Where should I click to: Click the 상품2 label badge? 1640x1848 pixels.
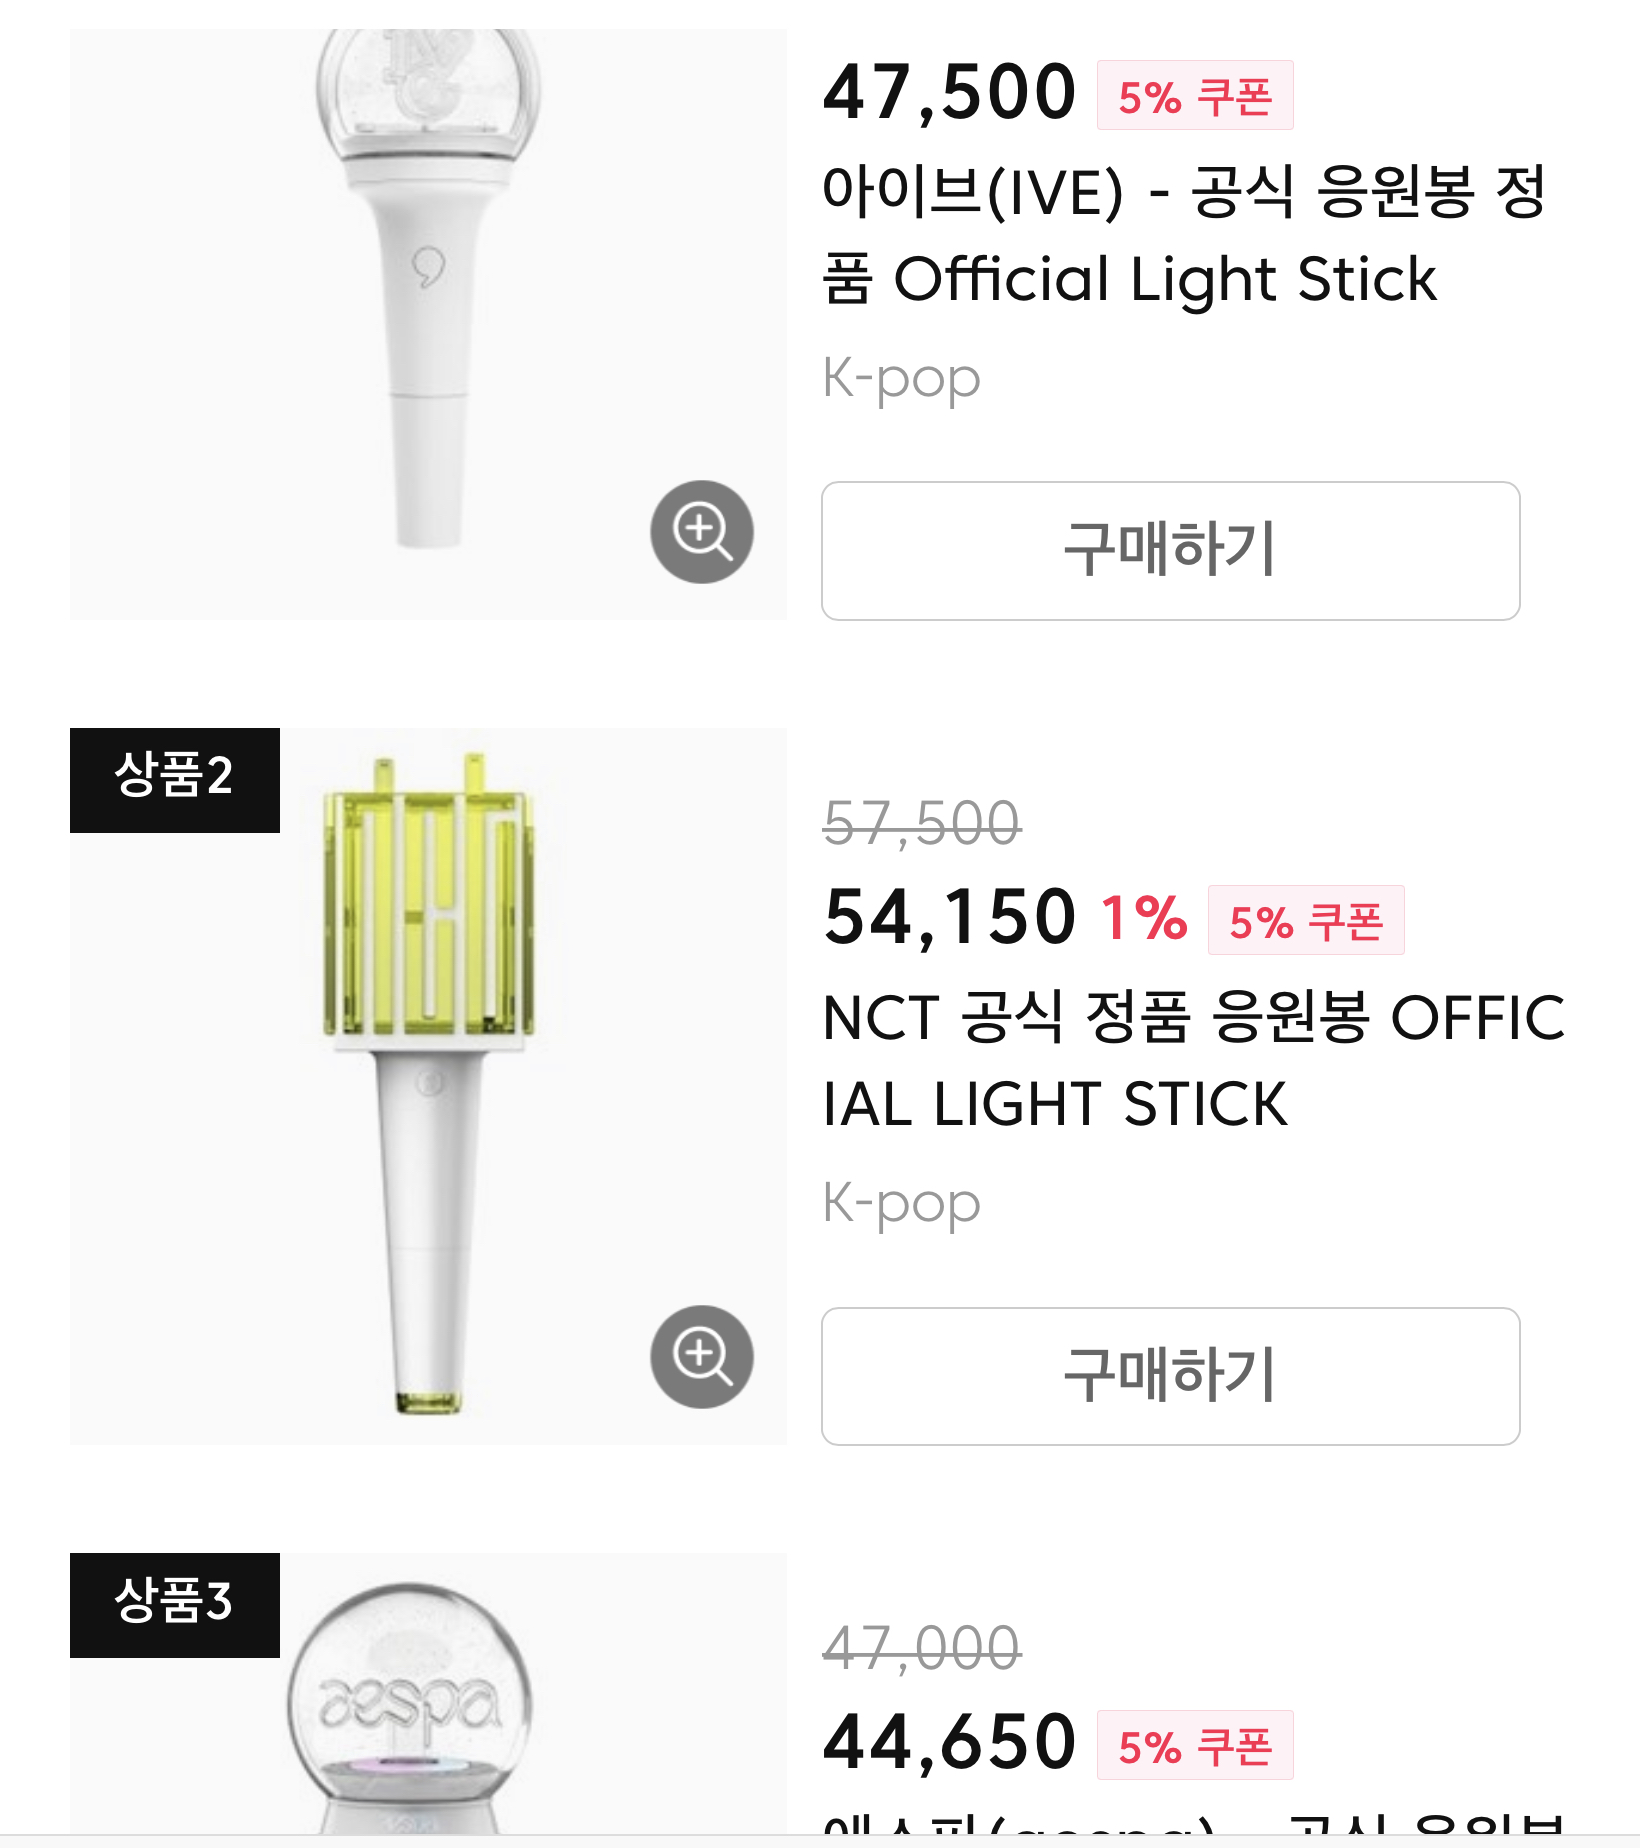click(x=175, y=780)
